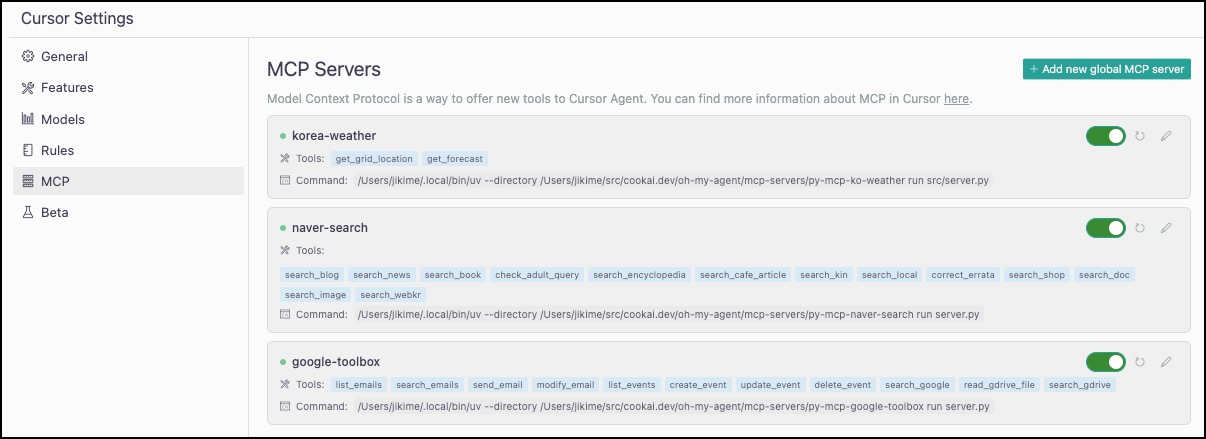Click the search_shop tool tag
Viewport: 1206px width, 439px height.
(x=1037, y=275)
